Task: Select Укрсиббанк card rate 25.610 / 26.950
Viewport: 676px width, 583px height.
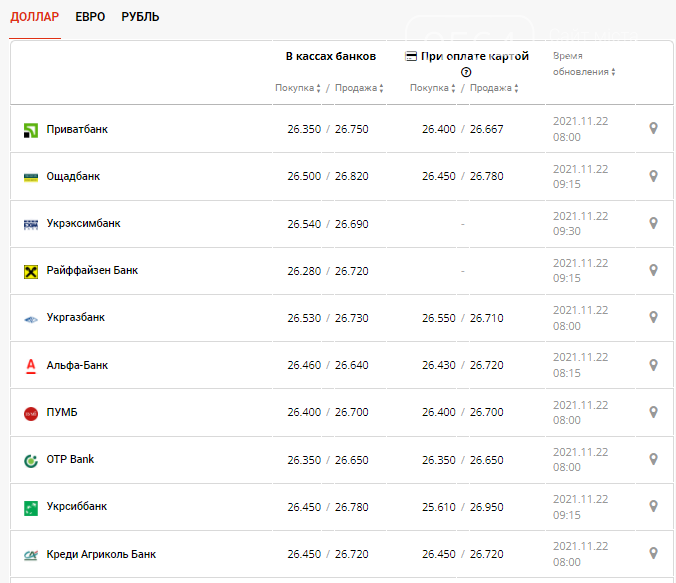Action: click(463, 507)
